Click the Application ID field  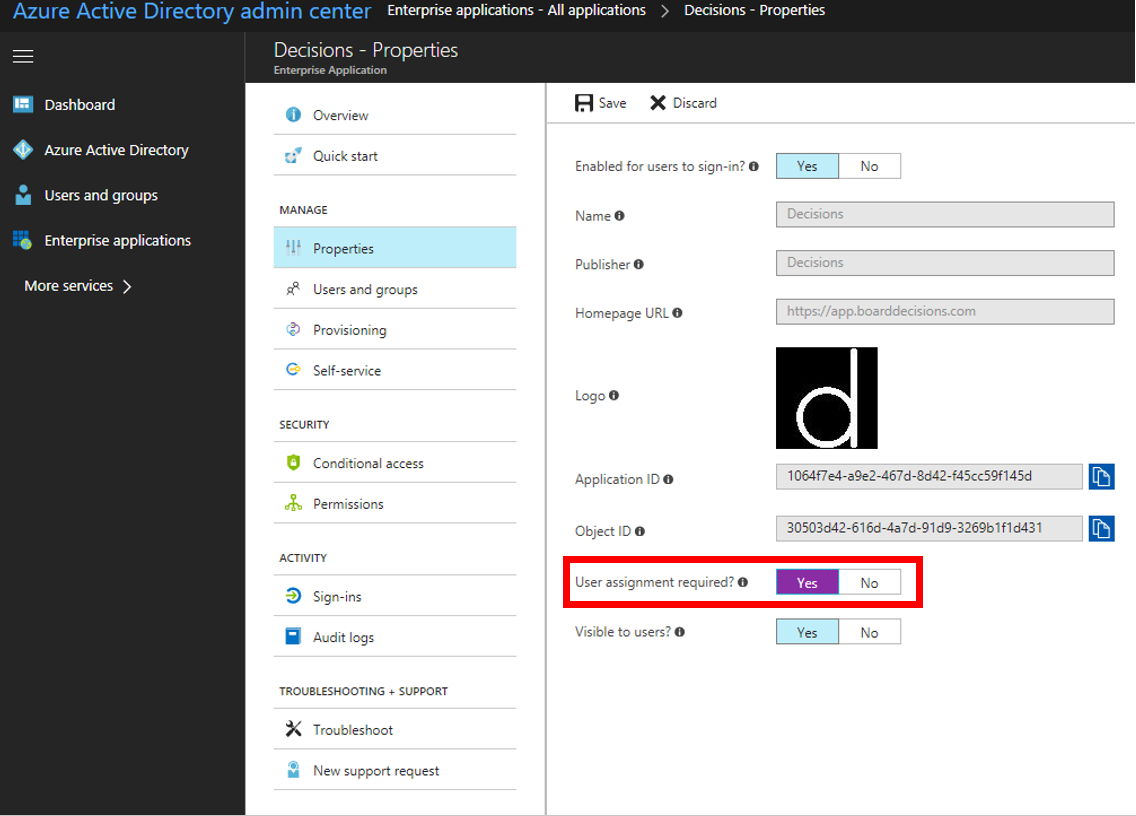929,476
